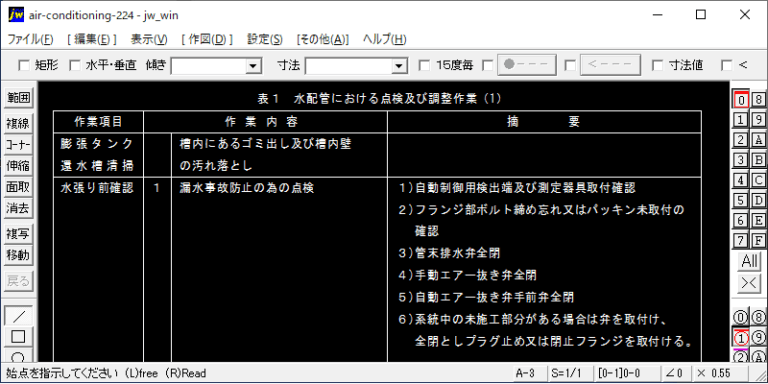Open the ファイル(F) menu
The width and height of the screenshot is (768, 384).
(x=31, y=40)
